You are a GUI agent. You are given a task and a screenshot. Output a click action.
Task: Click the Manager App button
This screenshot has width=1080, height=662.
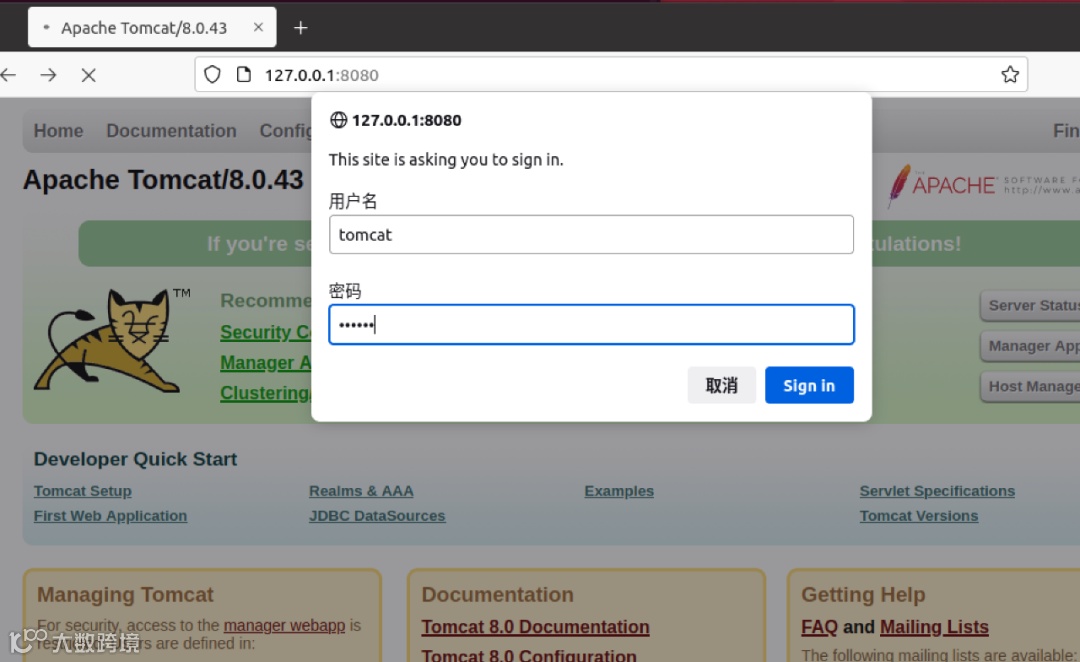[1030, 346]
